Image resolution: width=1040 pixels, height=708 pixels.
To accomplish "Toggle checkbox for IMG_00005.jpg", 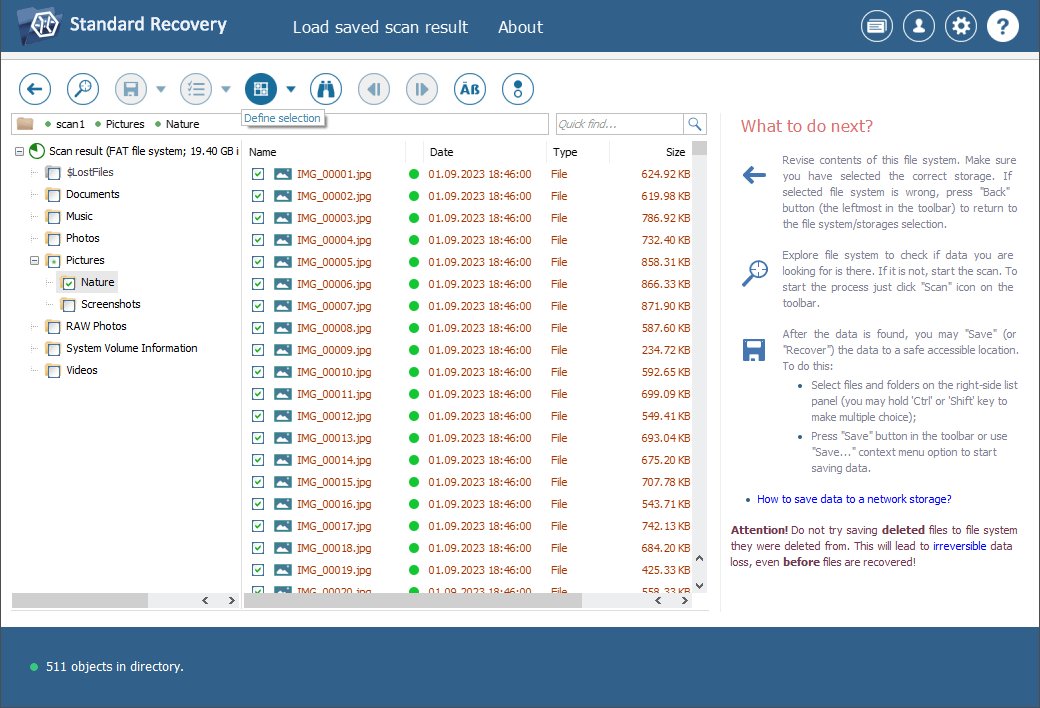I will pyautogui.click(x=258, y=262).
